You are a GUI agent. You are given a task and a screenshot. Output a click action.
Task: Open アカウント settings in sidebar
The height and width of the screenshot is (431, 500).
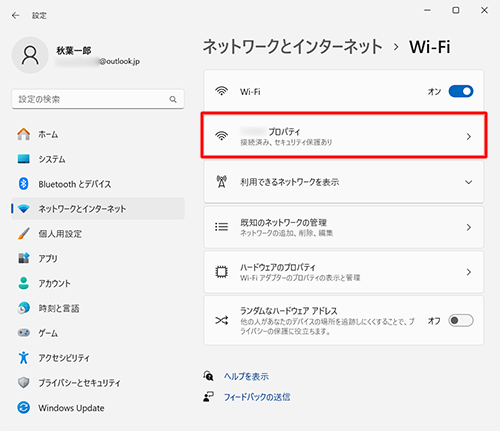98,283
